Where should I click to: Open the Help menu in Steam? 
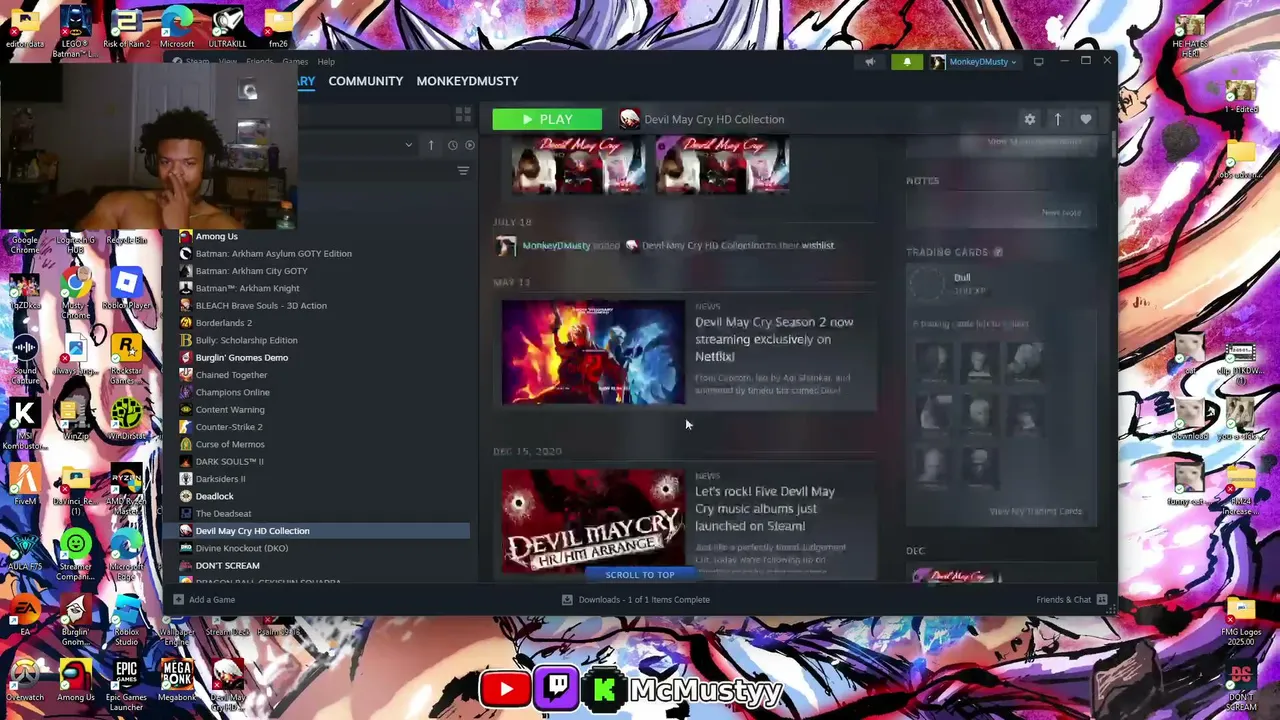click(326, 62)
